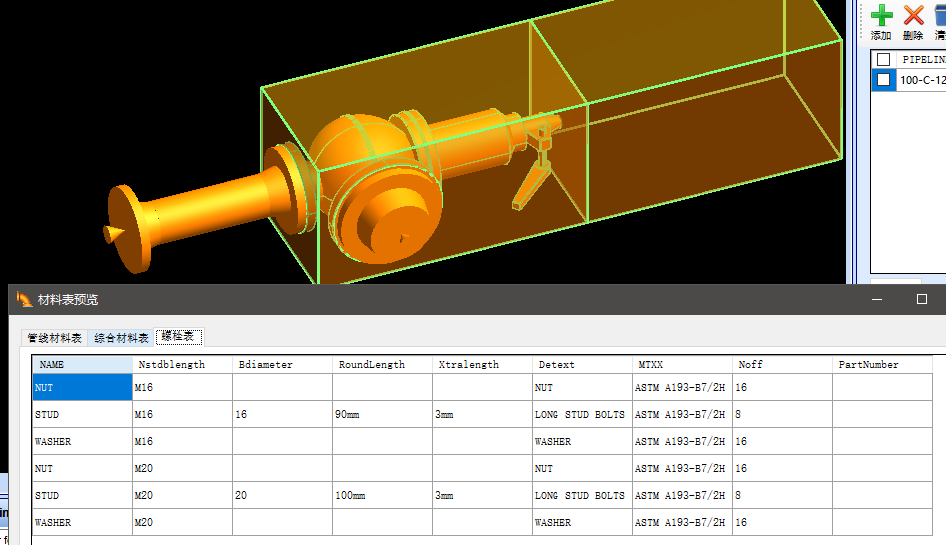Screen dimensions: 946x545
Task: Tick the 100-C-12 row checkbox
Action: pos(883,80)
